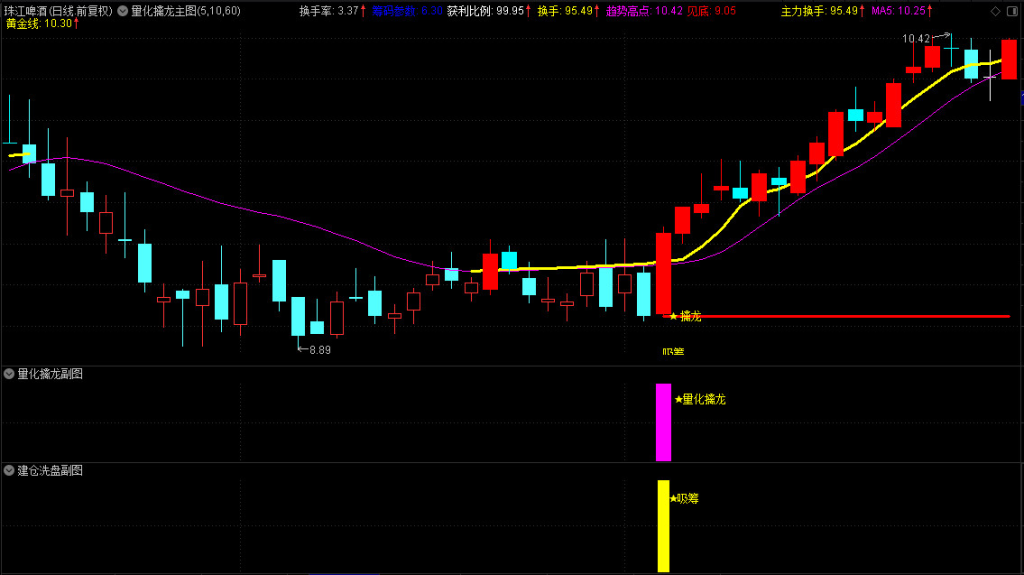This screenshot has width=1024, height=575.
Task: Click the 建仓洗盘副图 panel title
Action: pyautogui.click(x=50, y=470)
